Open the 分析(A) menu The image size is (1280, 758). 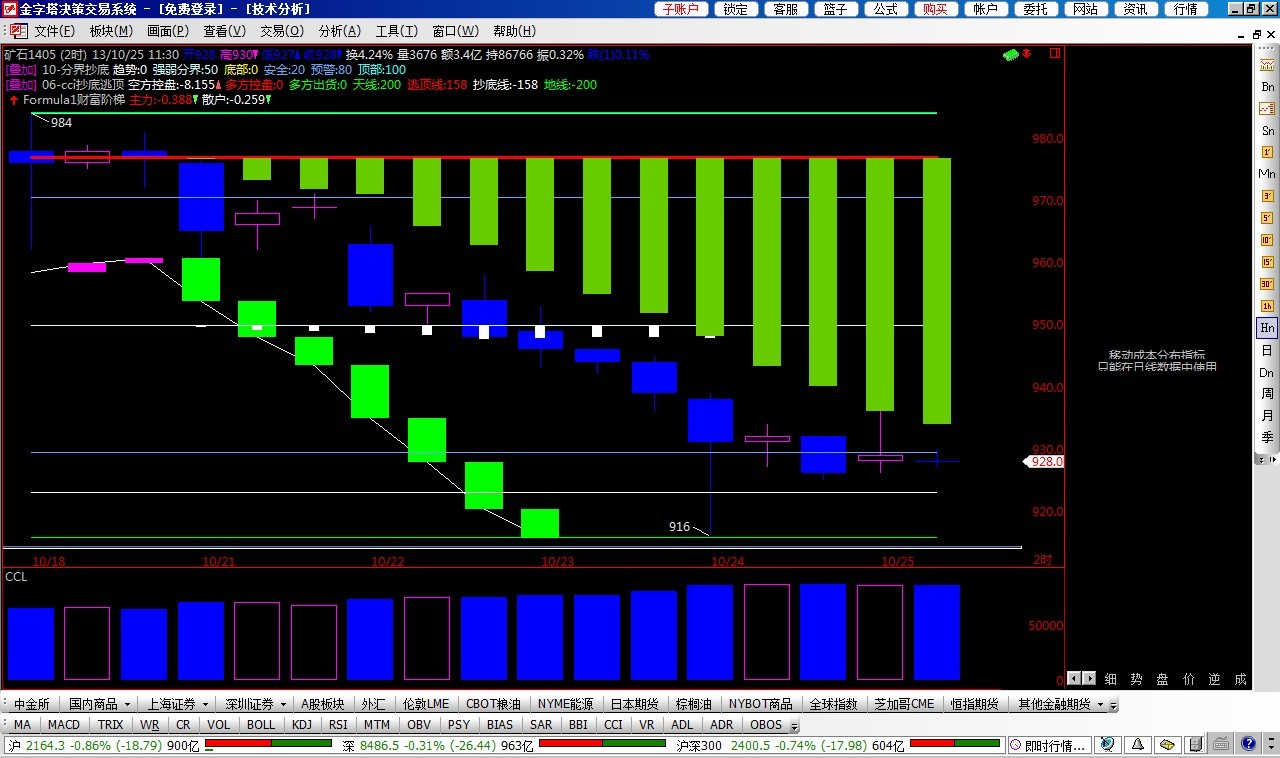click(340, 31)
